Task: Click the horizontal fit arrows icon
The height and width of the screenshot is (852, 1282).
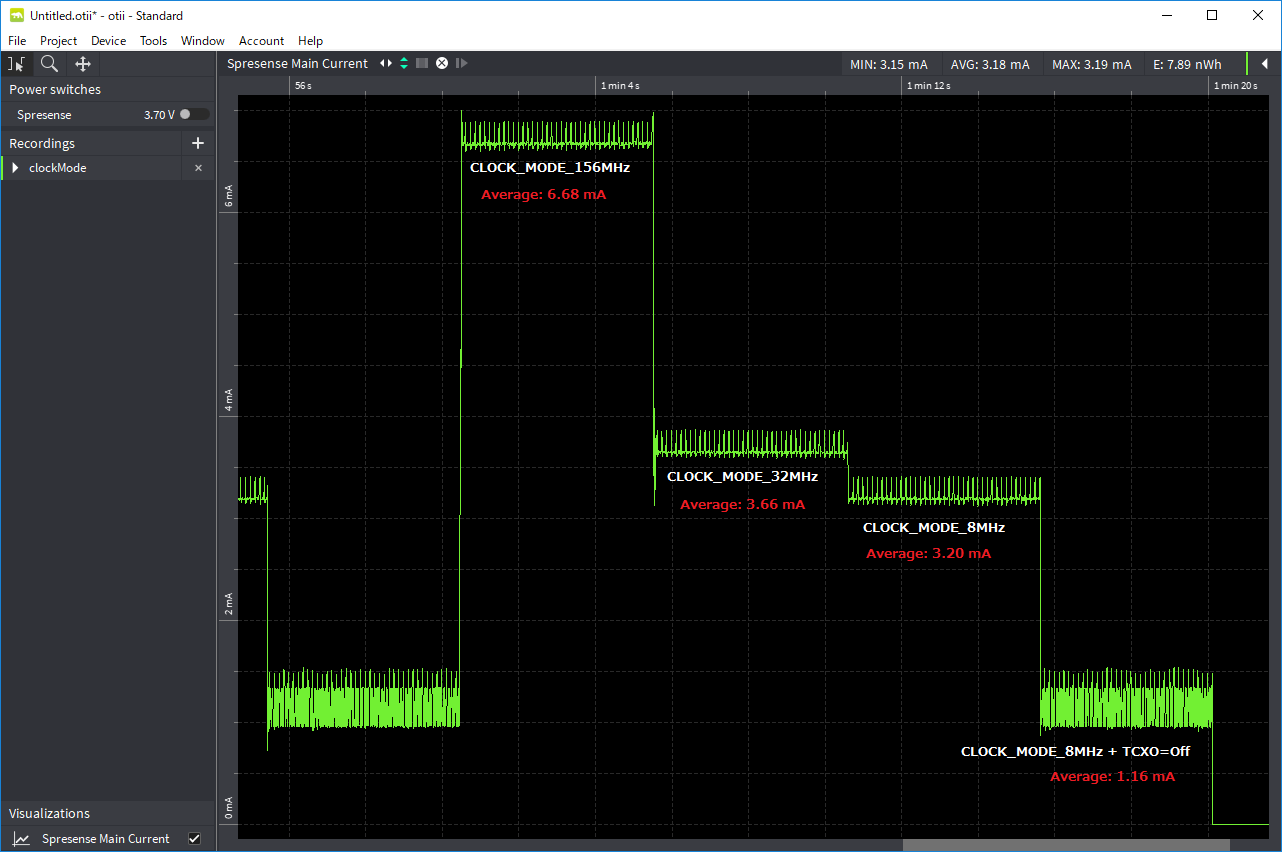Action: tap(386, 64)
